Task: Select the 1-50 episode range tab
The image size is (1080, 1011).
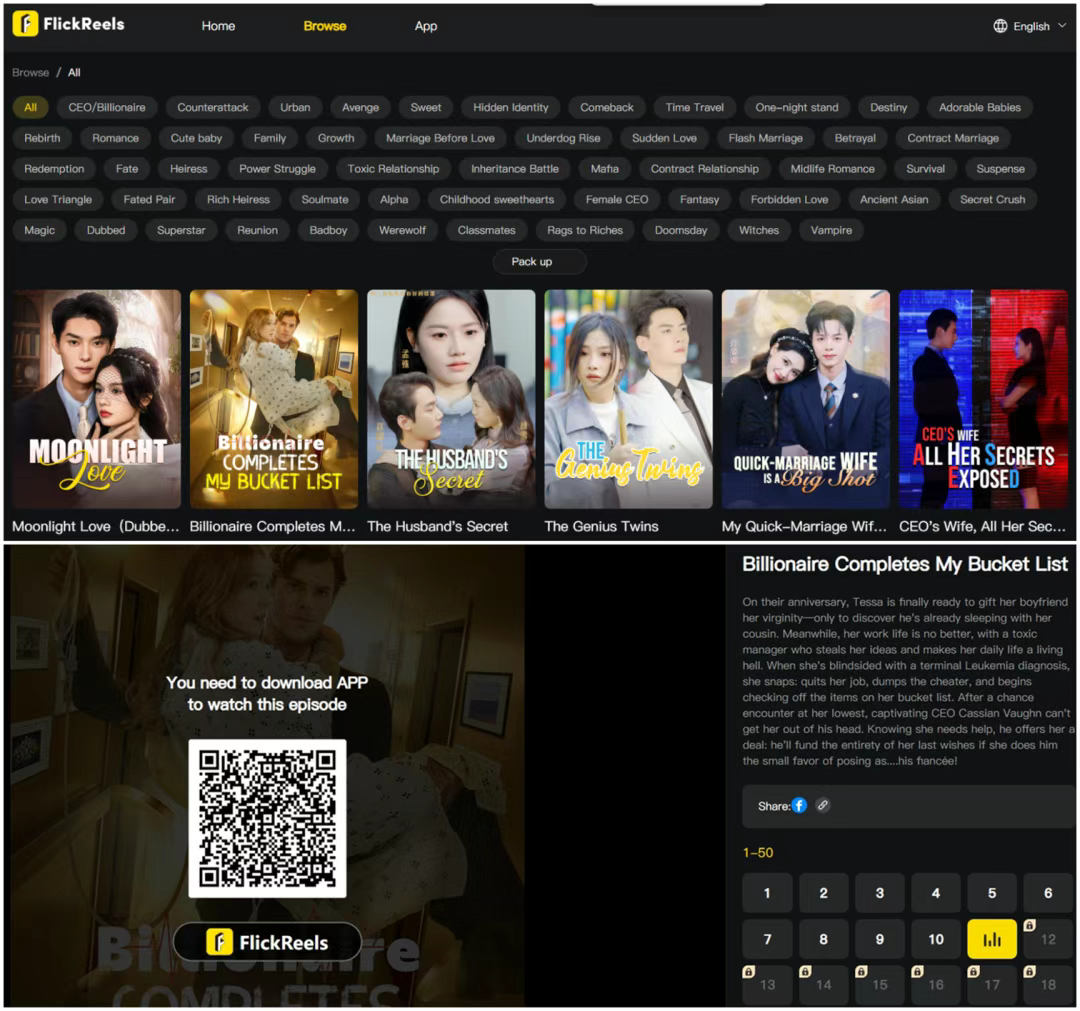Action: pos(758,853)
